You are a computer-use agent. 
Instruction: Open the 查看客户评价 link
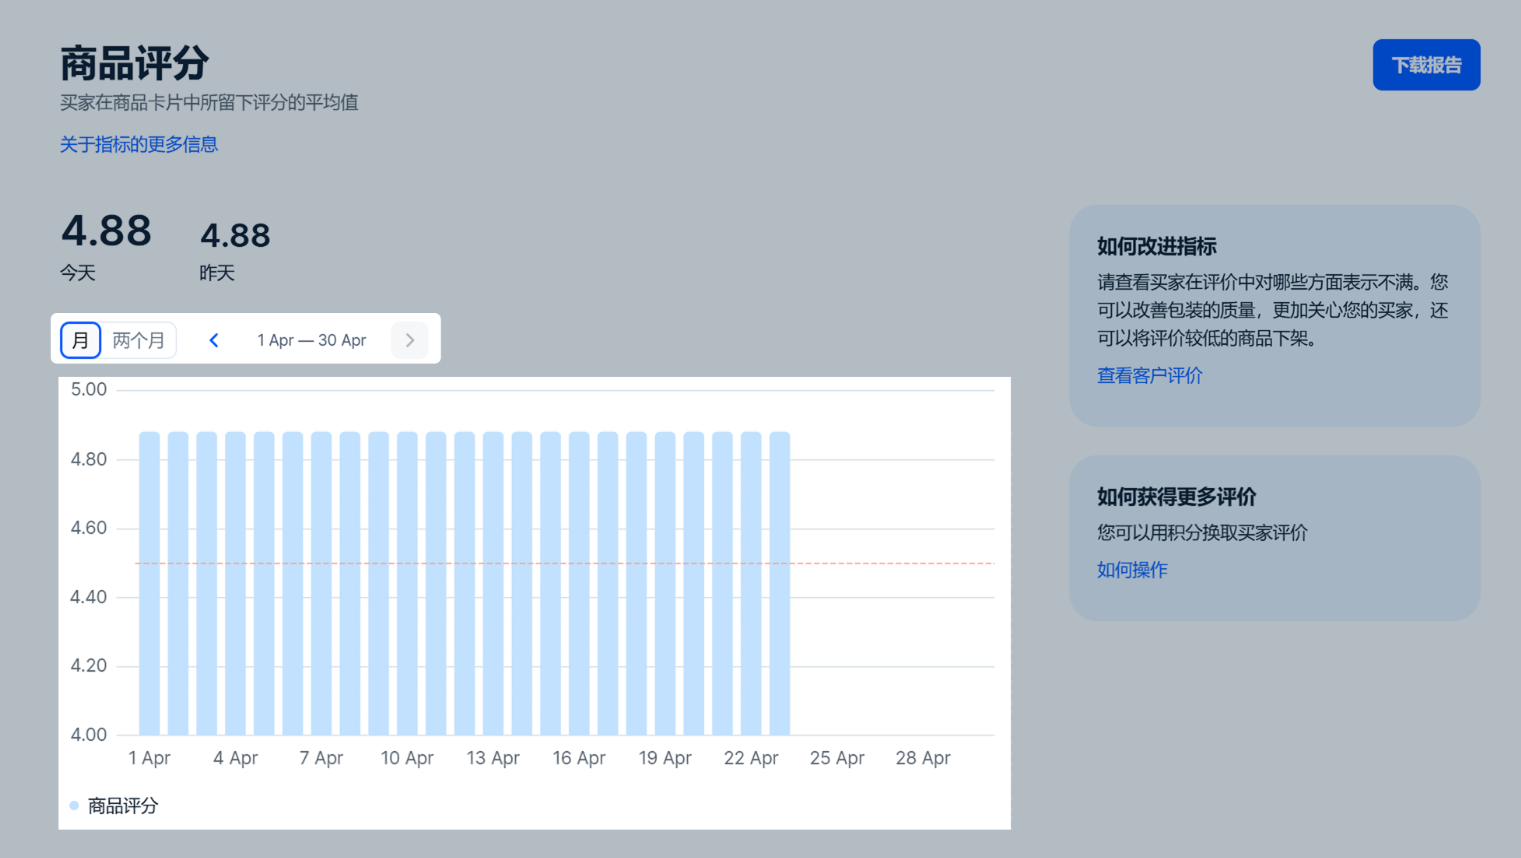click(x=1149, y=375)
